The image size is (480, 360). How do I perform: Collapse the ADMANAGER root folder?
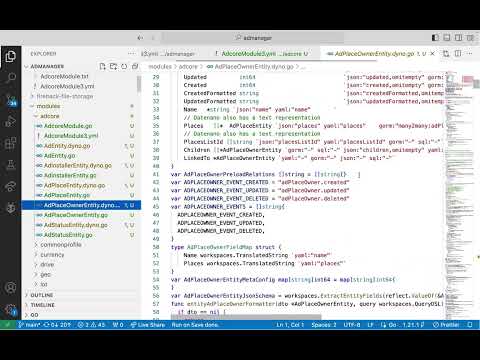[47, 66]
